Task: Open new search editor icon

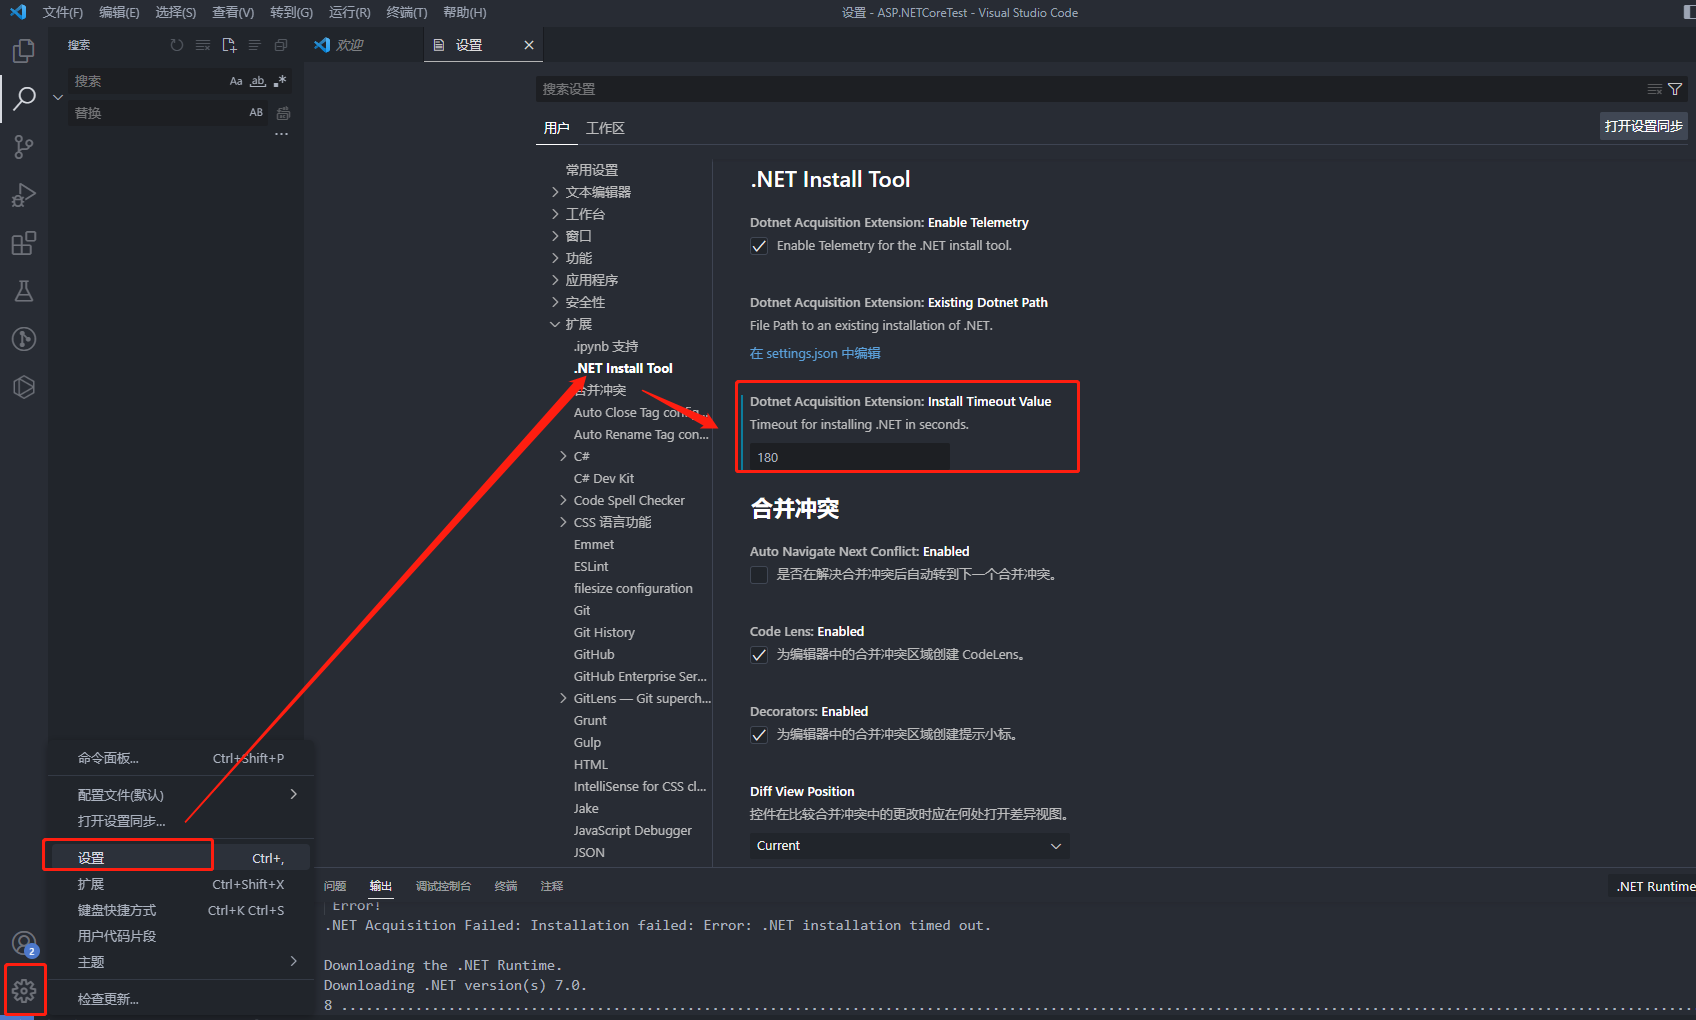Action: click(x=229, y=45)
